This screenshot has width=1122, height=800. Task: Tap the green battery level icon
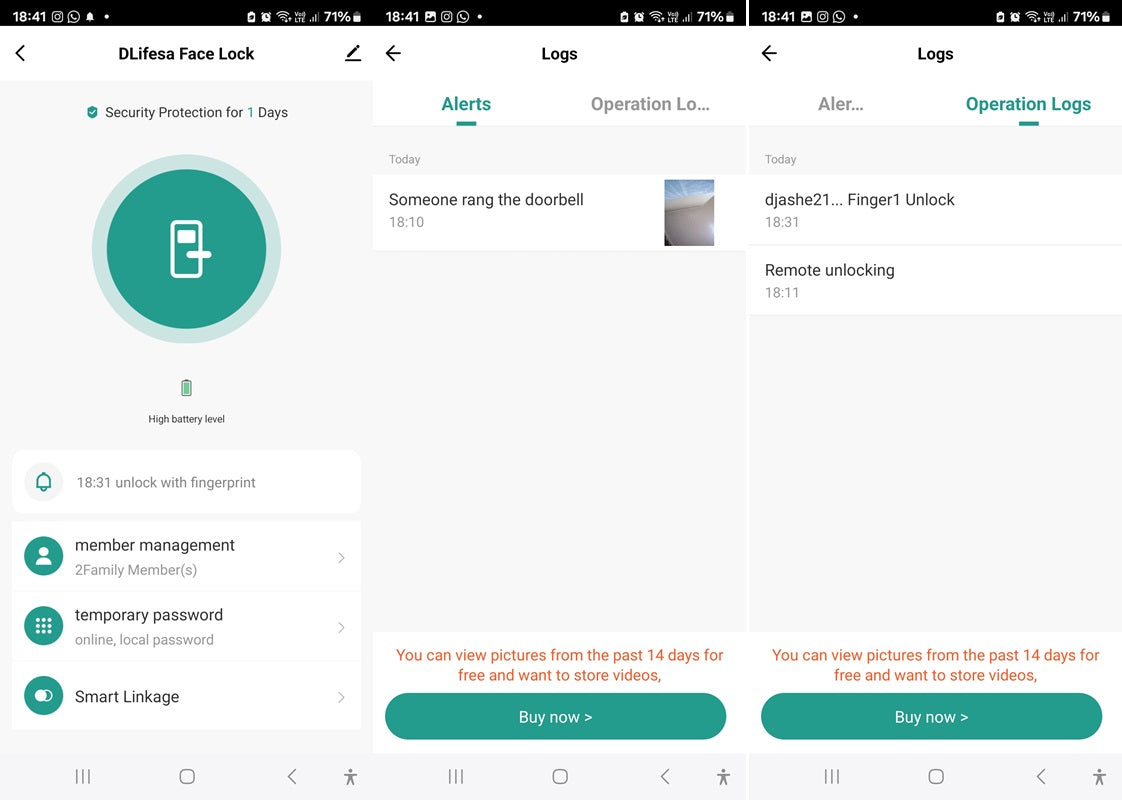186,388
